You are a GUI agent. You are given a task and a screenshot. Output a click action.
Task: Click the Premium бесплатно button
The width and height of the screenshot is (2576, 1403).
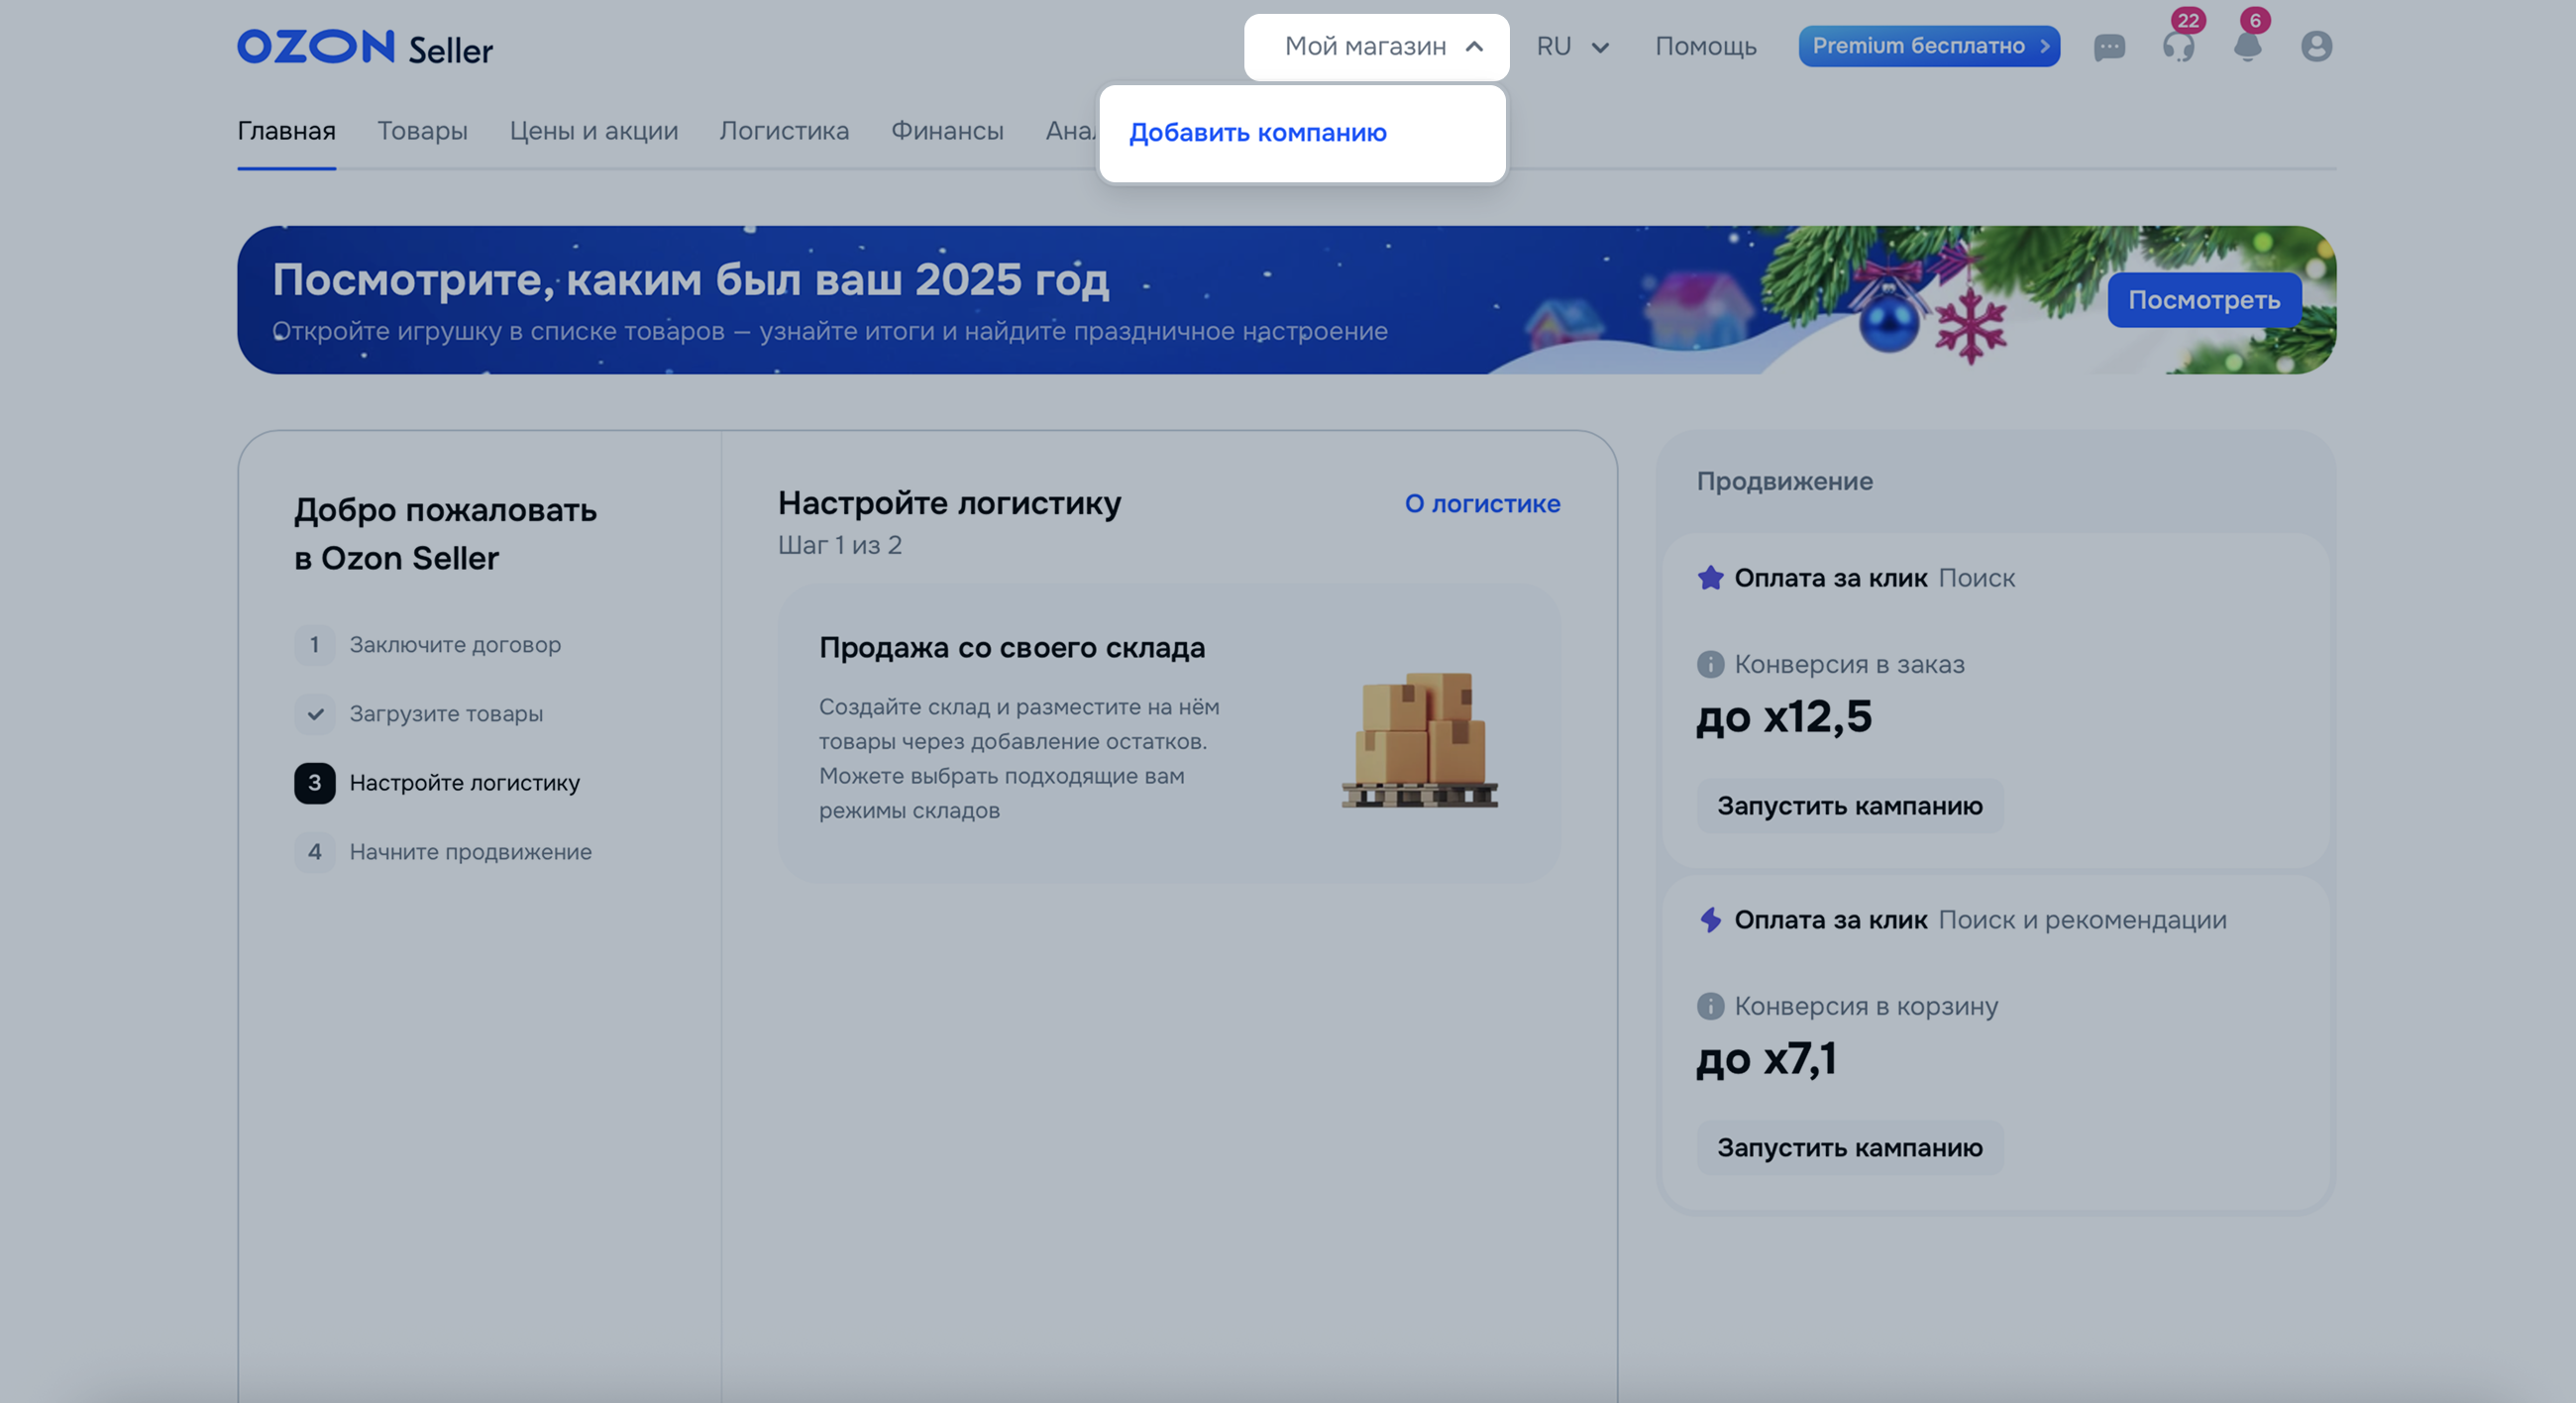click(x=1928, y=46)
